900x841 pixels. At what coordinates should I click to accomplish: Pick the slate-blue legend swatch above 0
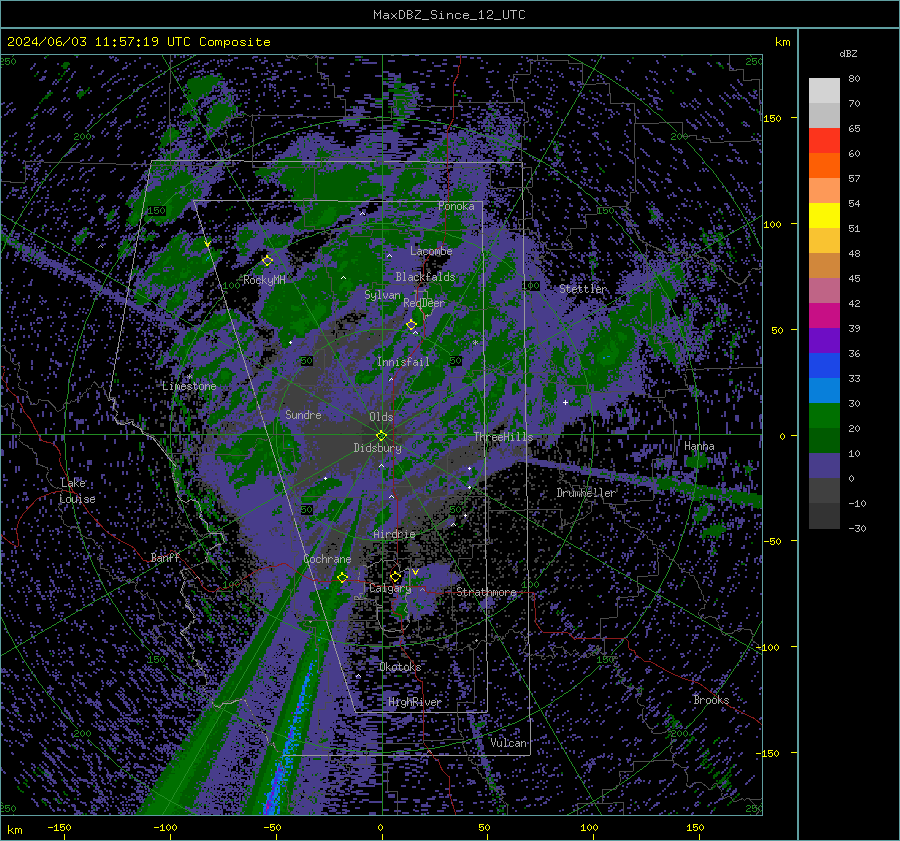coord(824,466)
